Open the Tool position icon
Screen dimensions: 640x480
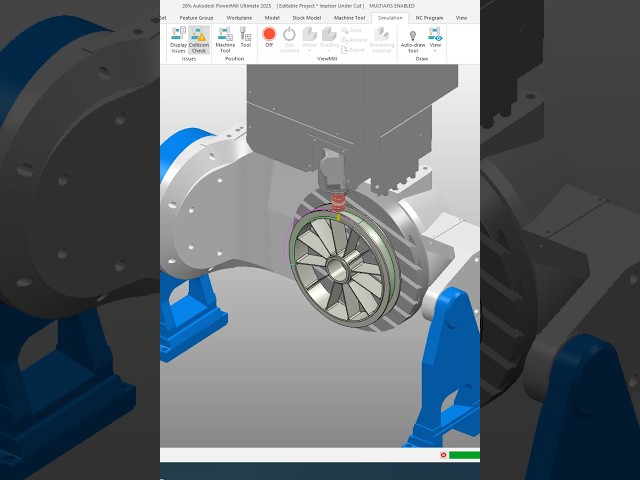point(246,38)
